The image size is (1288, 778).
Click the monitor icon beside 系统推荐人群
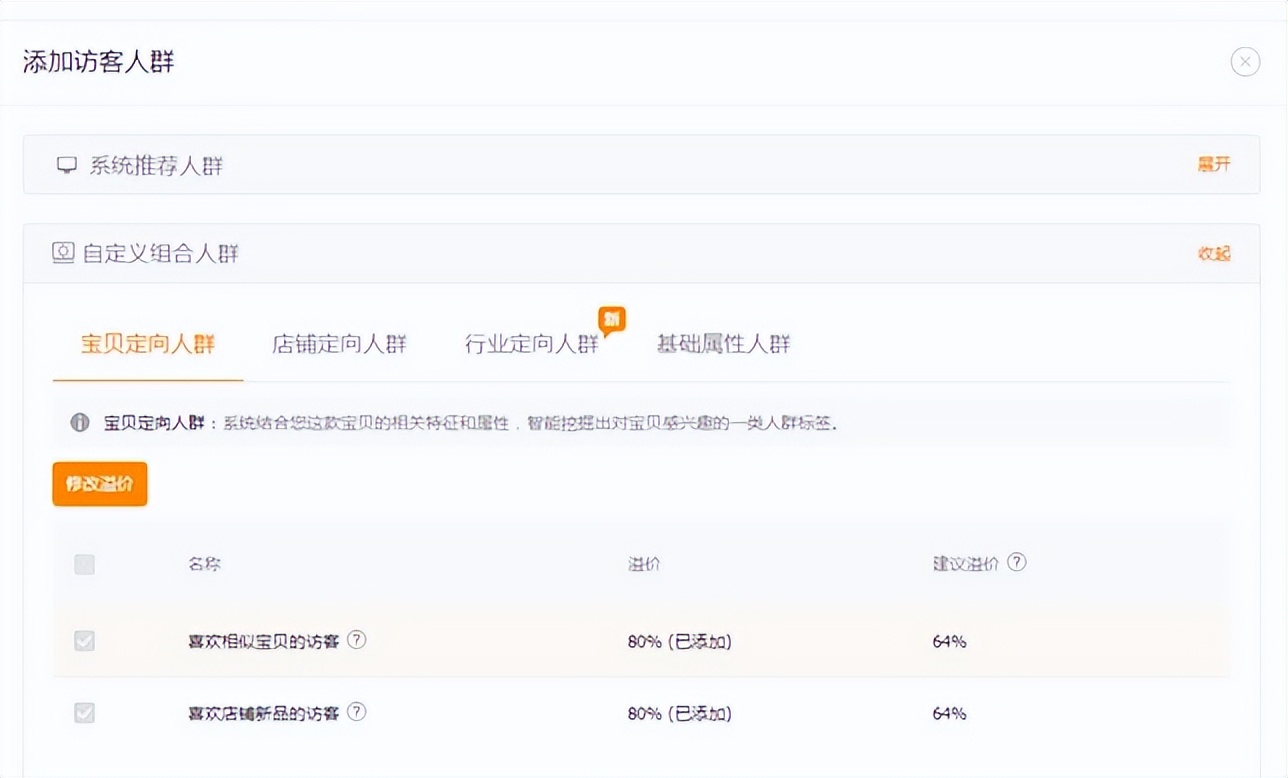point(66,164)
